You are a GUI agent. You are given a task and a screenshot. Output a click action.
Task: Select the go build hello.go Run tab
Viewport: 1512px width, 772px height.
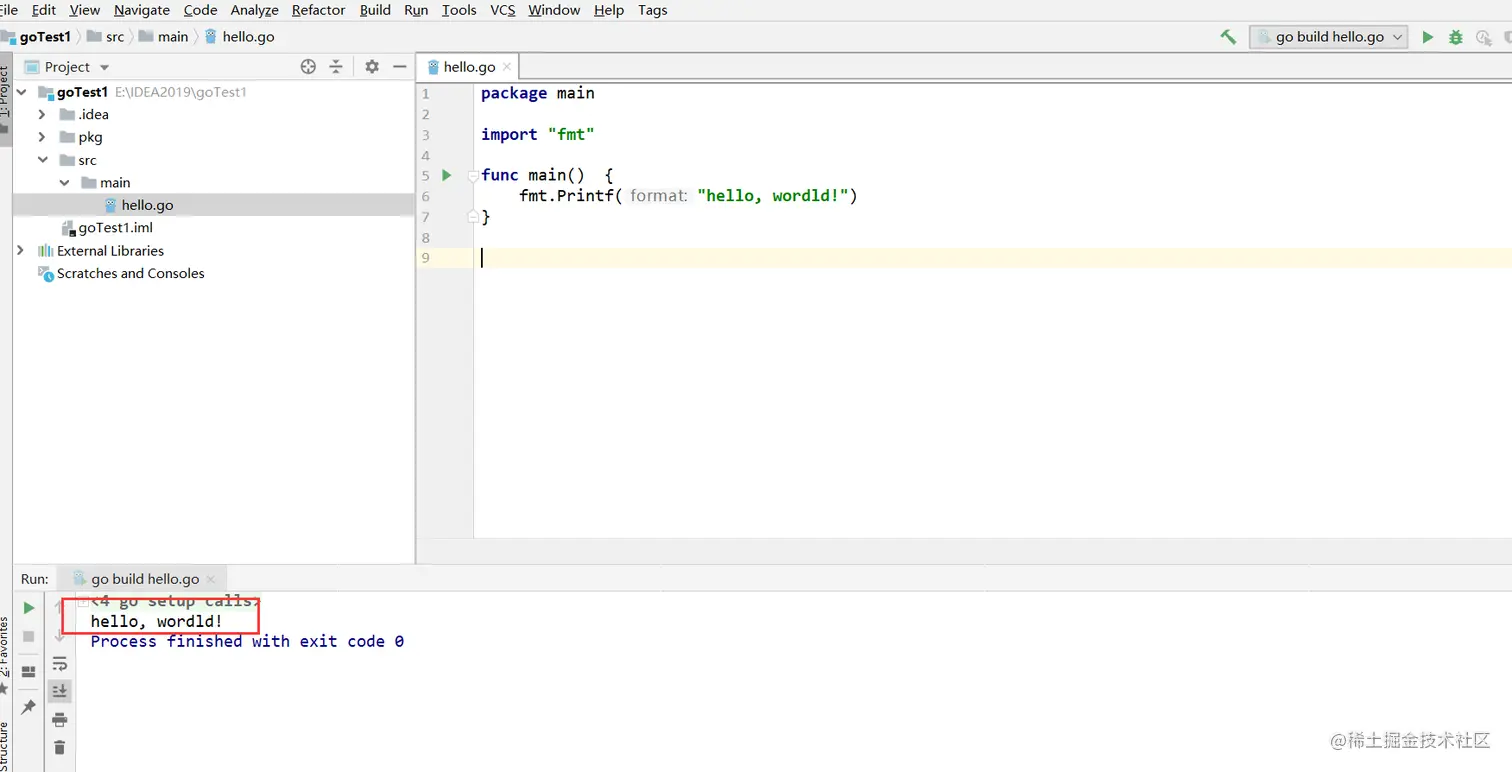coord(144,579)
